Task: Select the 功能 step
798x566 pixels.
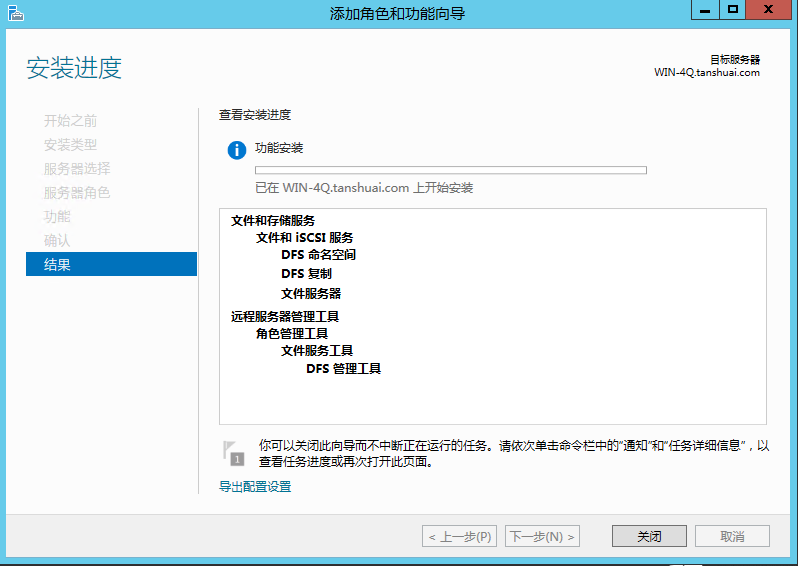Action: click(57, 217)
